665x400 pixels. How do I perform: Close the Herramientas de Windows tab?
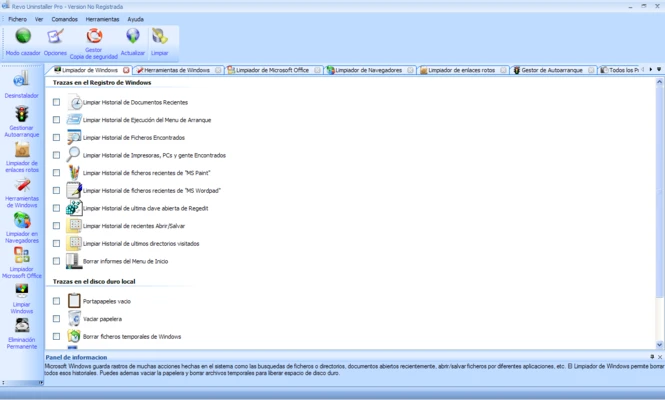[218, 70]
